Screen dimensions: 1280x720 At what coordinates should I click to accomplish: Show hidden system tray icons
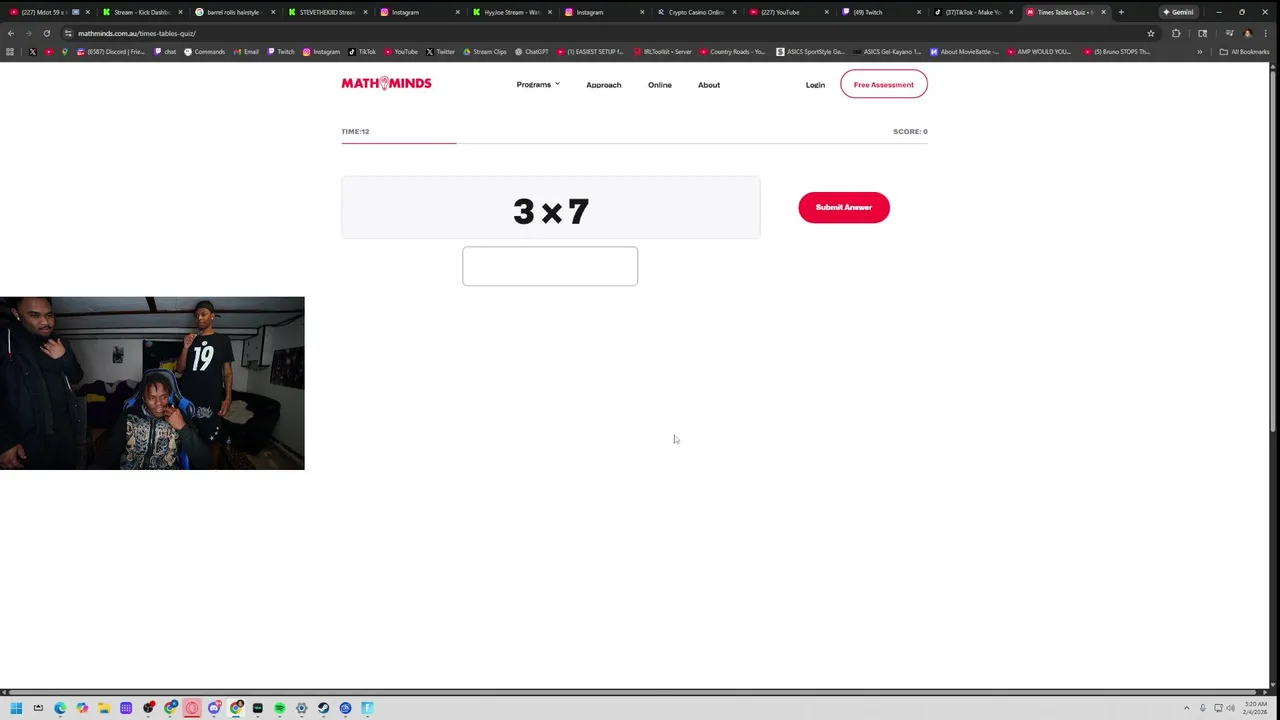[1187, 708]
